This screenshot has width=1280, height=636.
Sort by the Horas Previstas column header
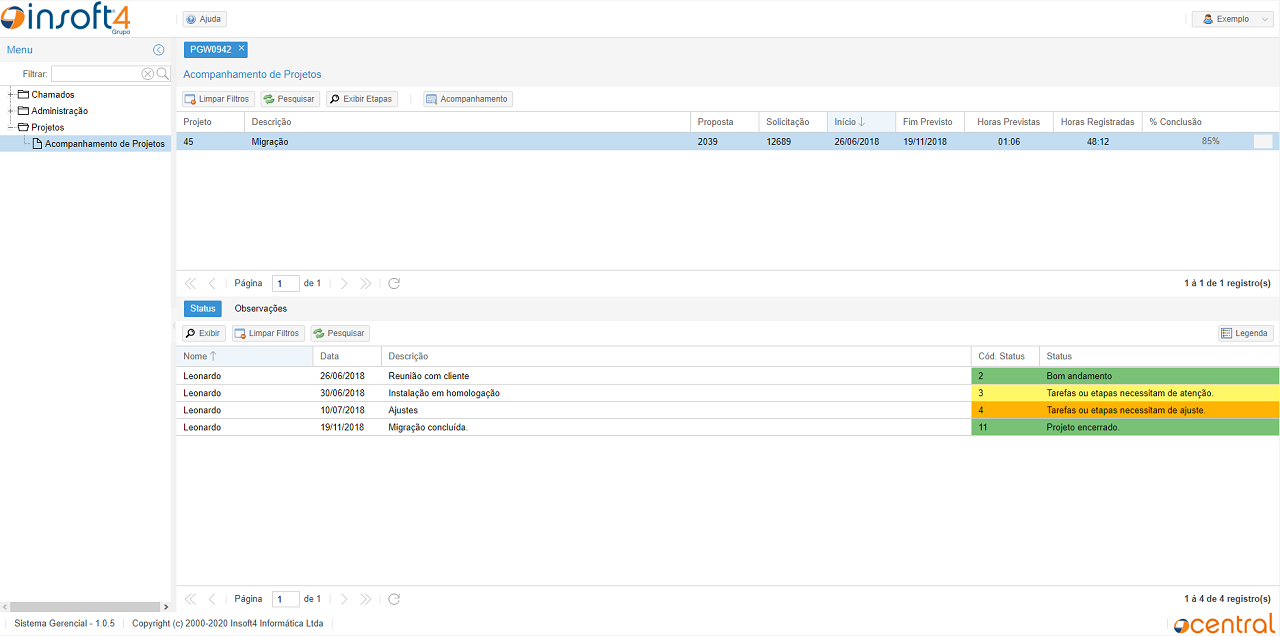pos(1009,122)
